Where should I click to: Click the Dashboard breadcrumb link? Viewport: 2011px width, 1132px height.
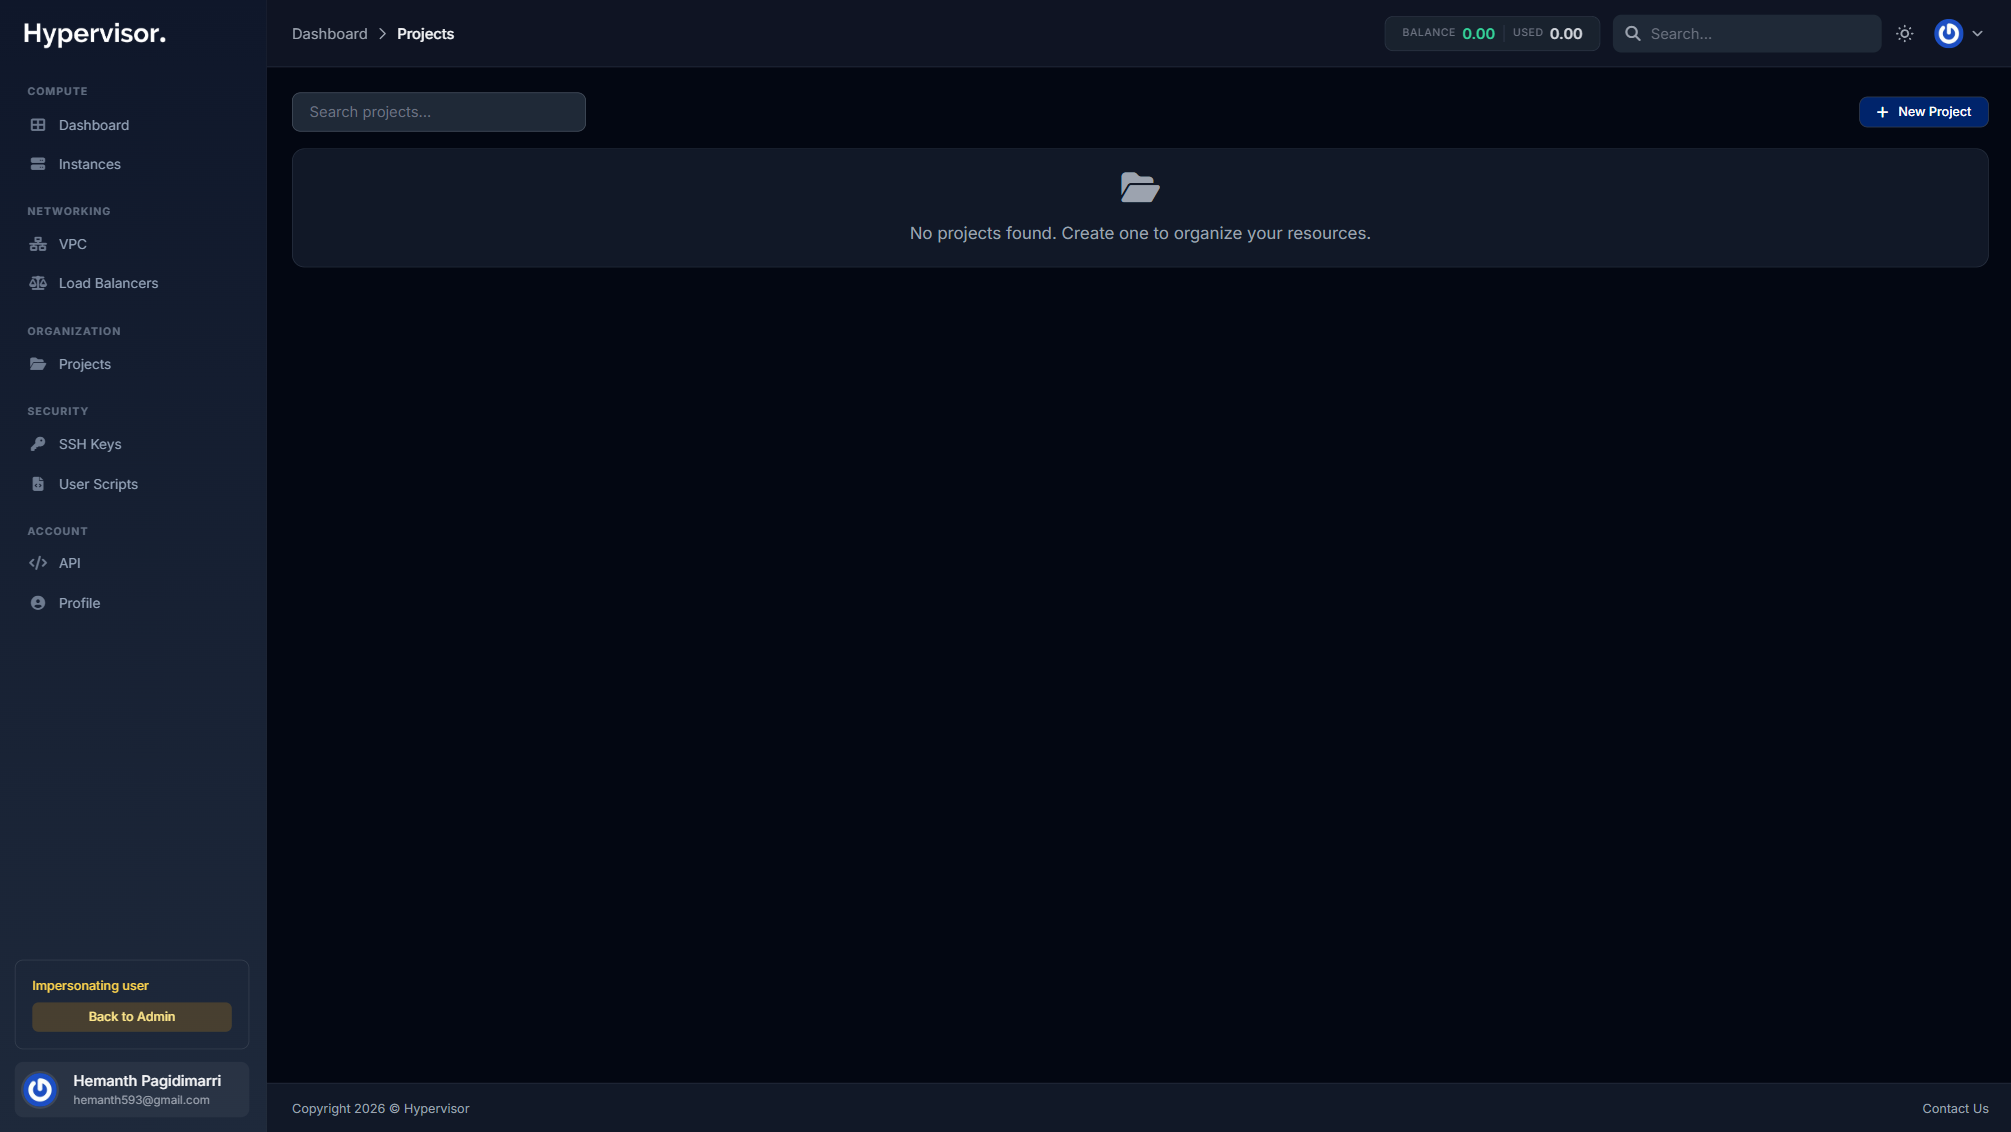pyautogui.click(x=329, y=34)
